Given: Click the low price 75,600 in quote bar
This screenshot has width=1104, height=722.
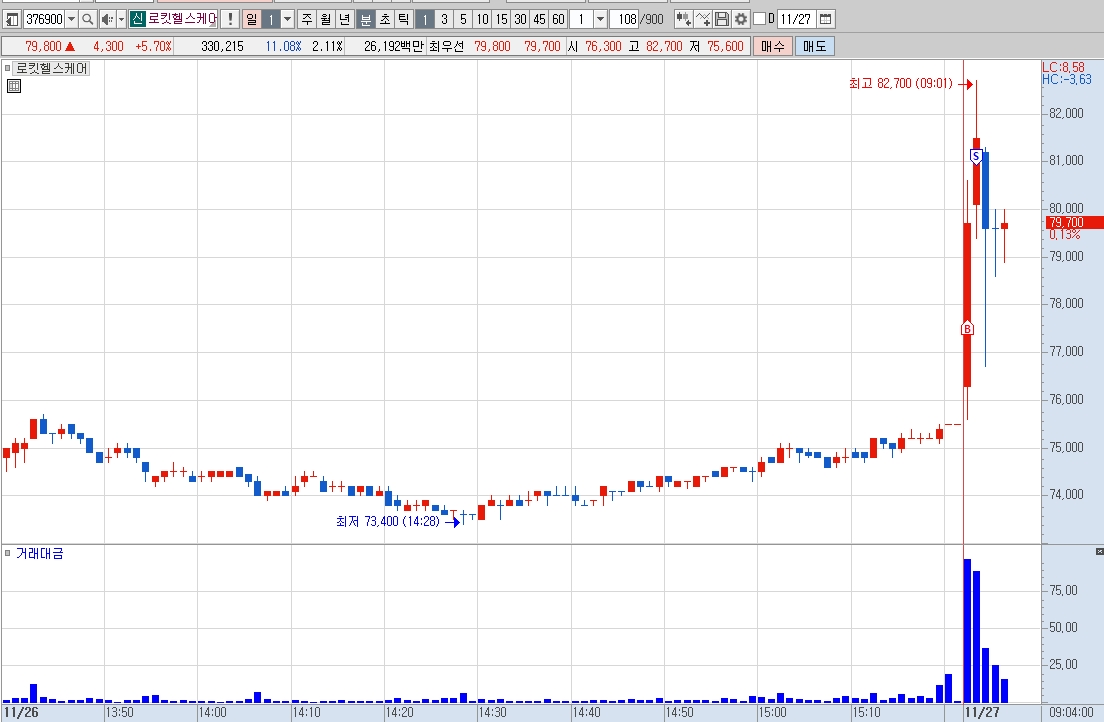Looking at the screenshot, I should pos(725,46).
